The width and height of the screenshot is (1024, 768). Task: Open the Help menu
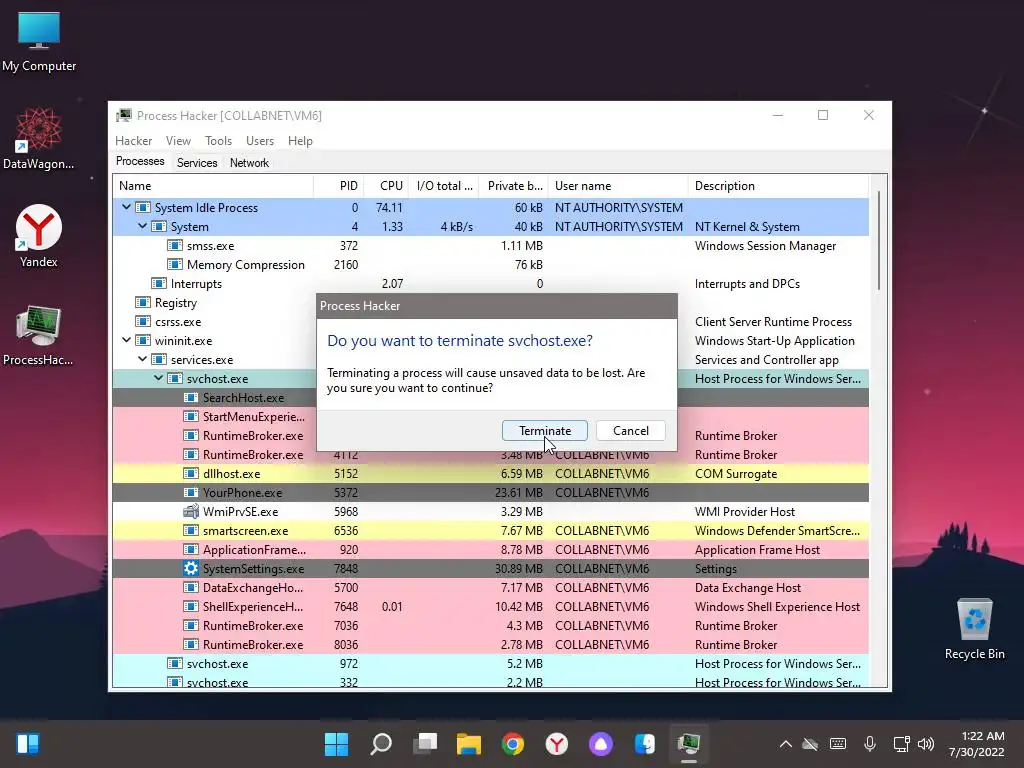coord(300,140)
